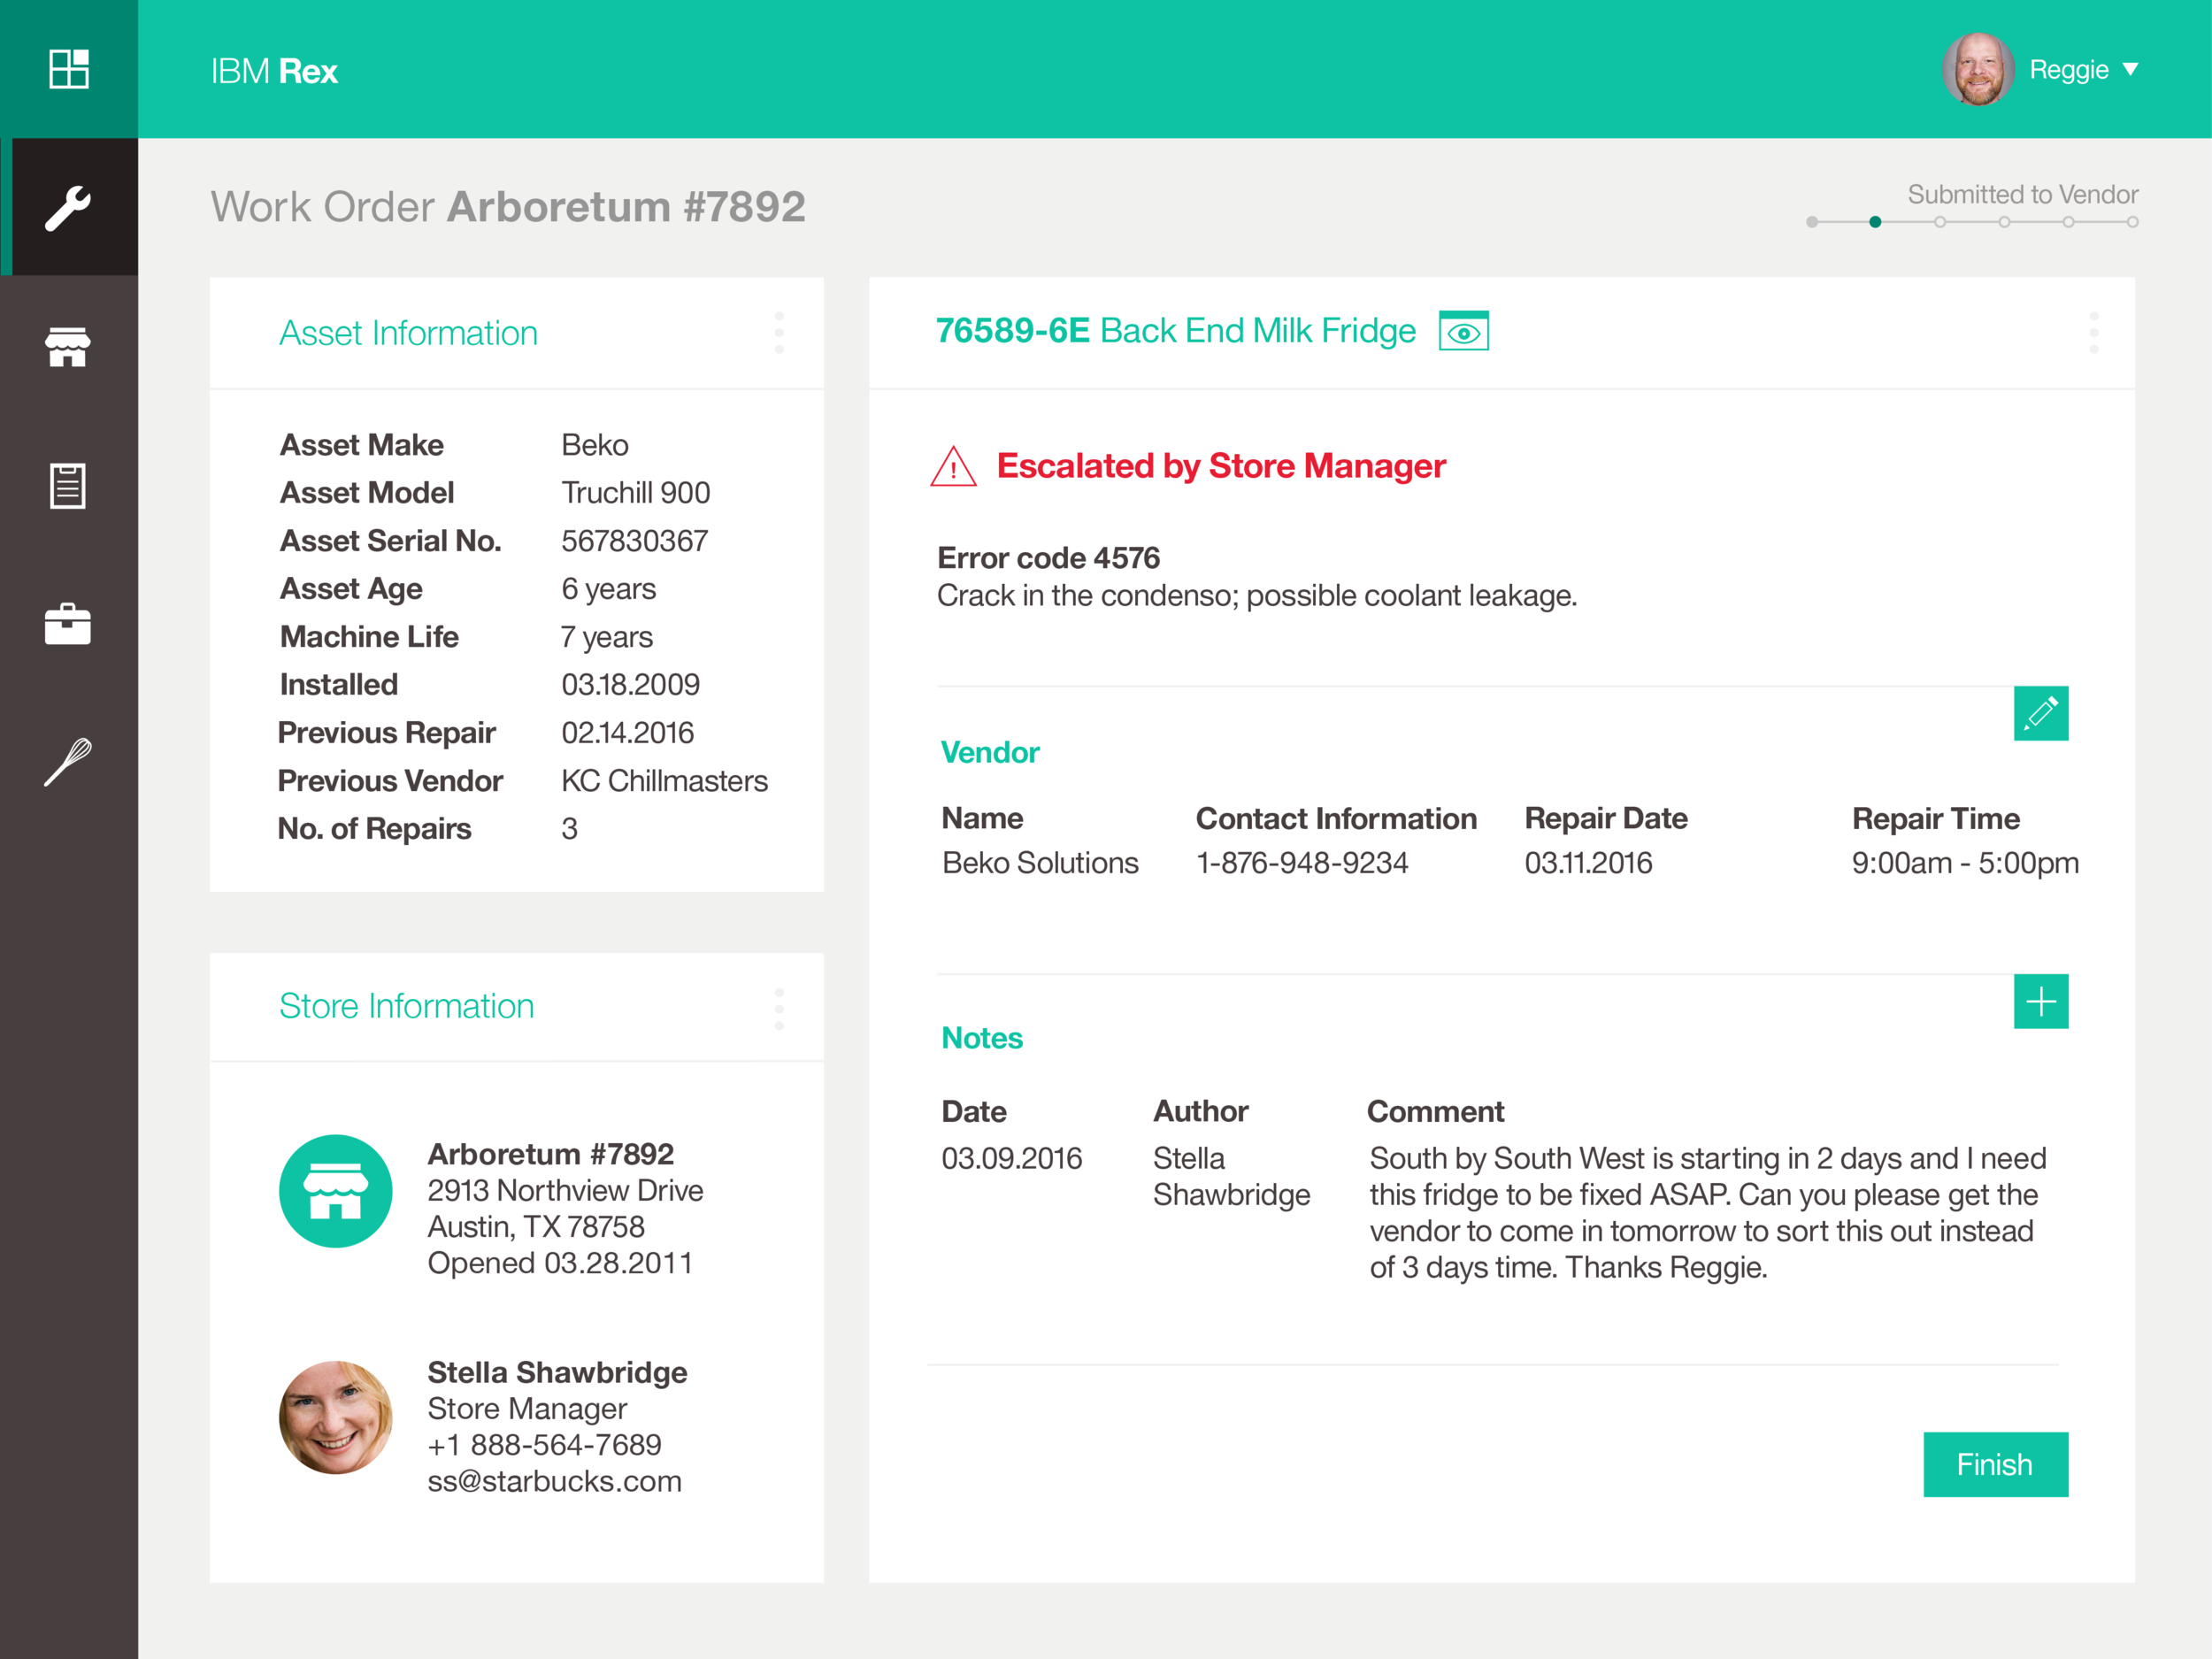Click repair time 9:00am - 5:00pm

[x=1965, y=863]
